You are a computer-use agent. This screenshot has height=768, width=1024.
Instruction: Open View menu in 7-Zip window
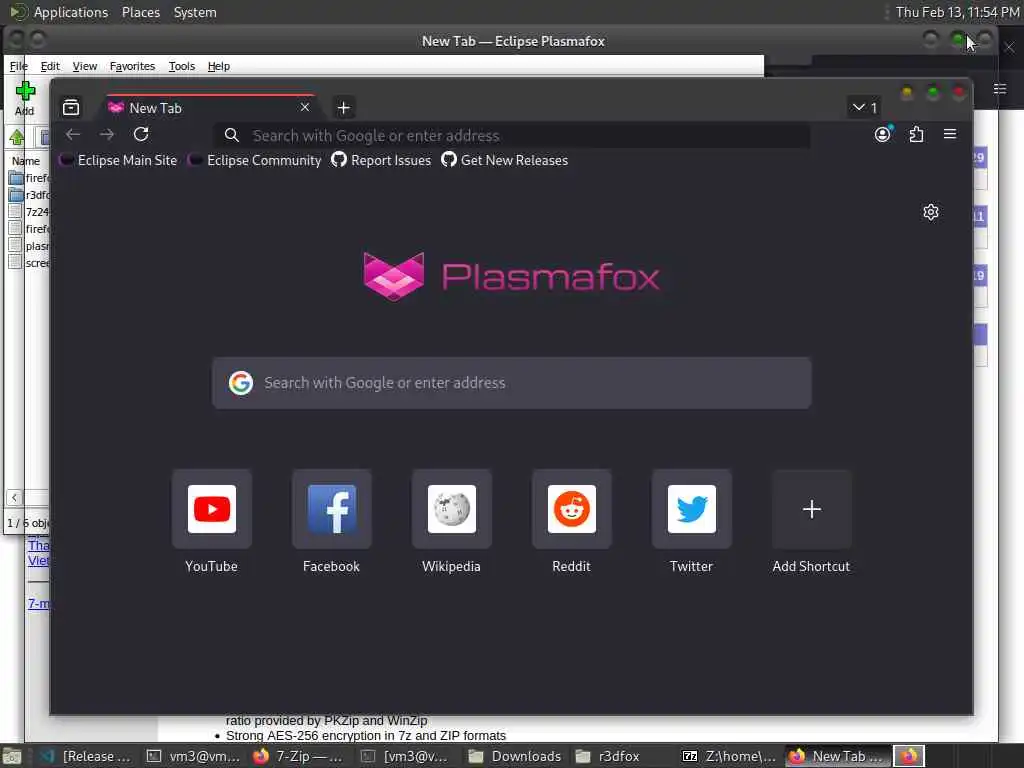coord(85,66)
